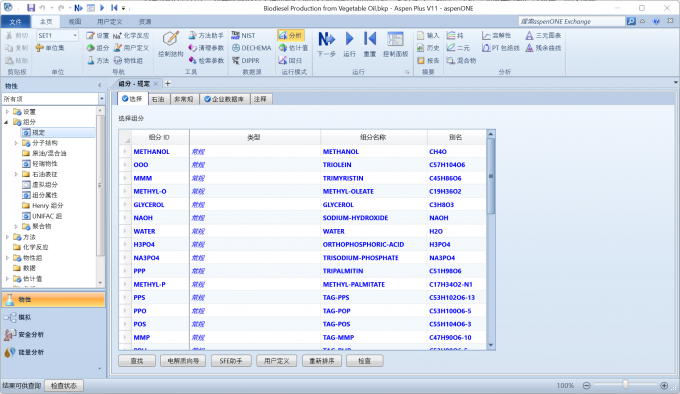Collapse the 组分 tree node
Viewport: 680px width, 394px height.
coord(7,122)
